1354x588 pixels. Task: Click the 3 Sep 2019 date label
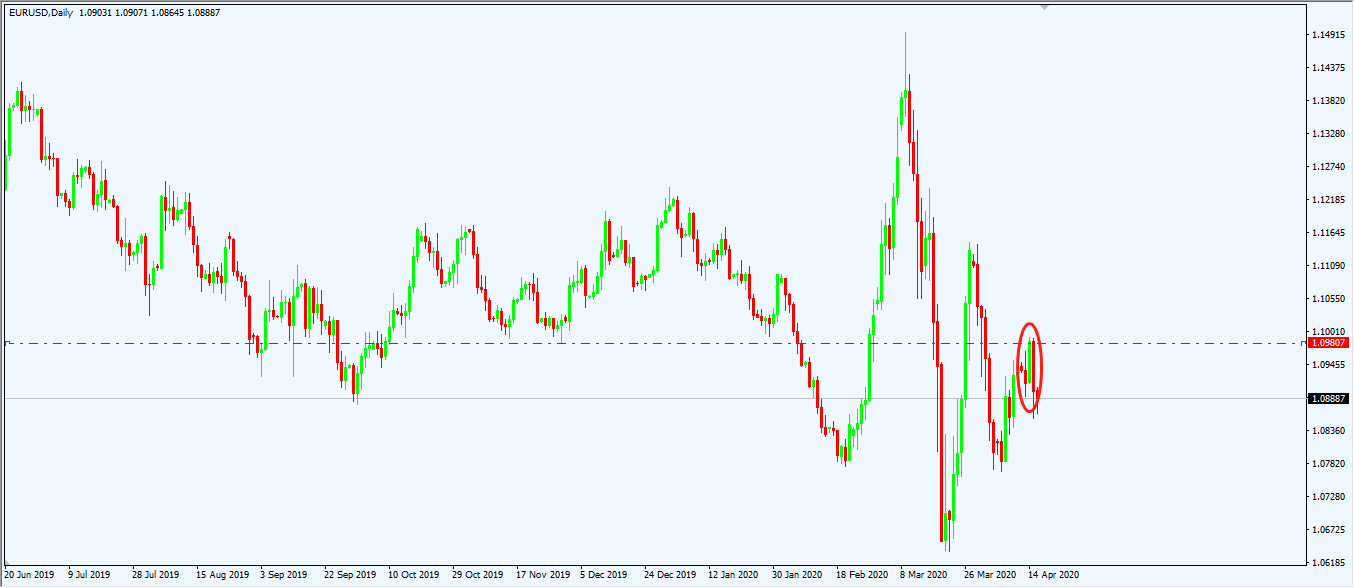284,576
